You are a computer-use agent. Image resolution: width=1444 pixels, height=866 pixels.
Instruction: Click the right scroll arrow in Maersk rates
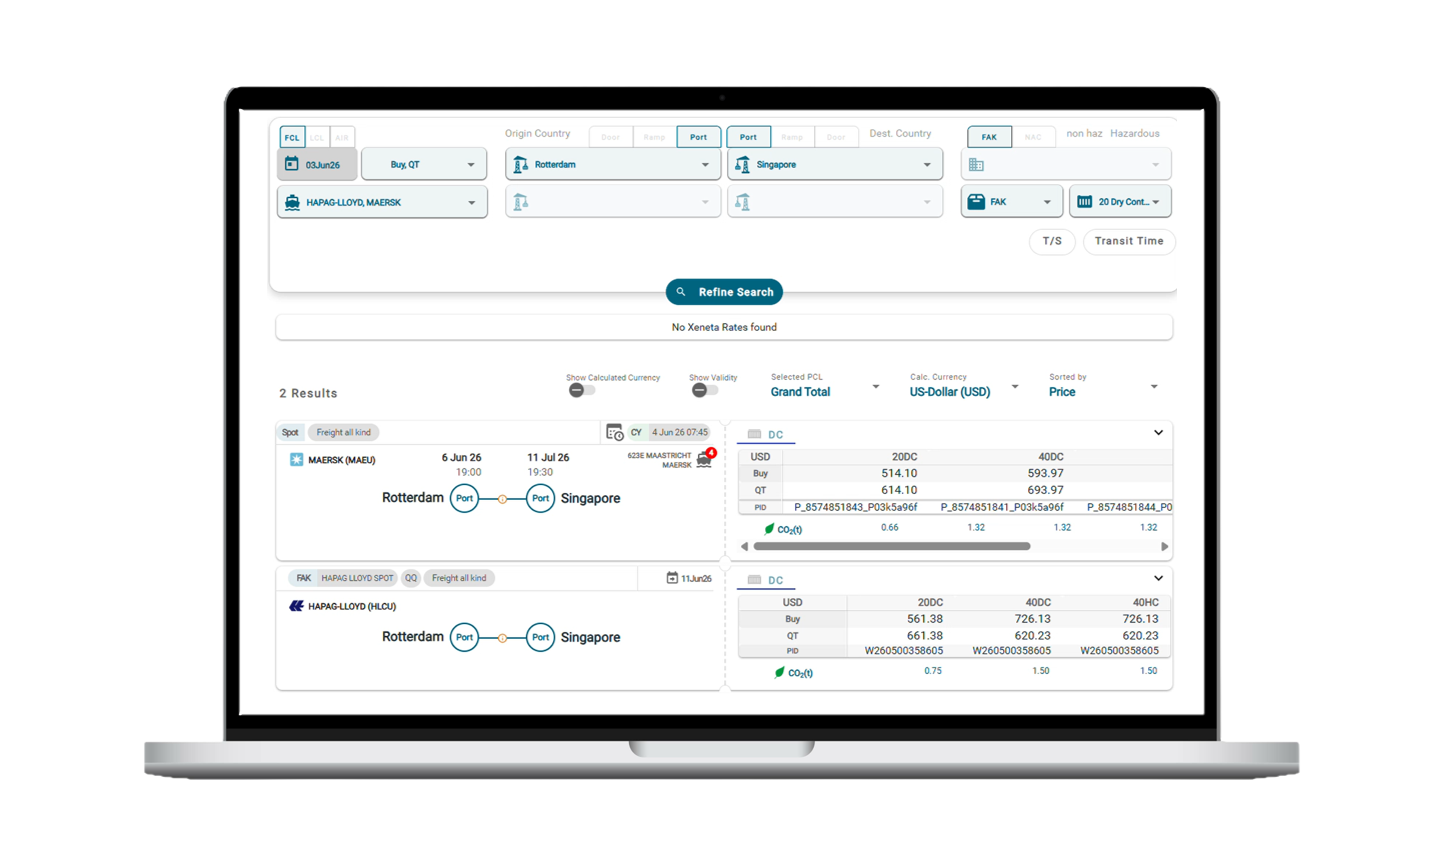[1164, 547]
